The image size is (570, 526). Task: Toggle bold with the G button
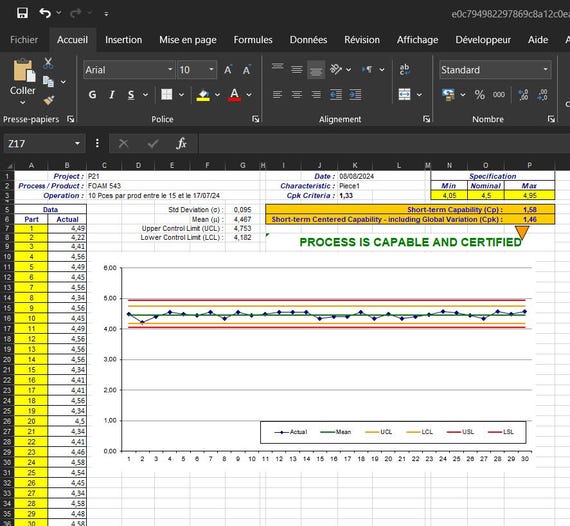pyautogui.click(x=92, y=95)
